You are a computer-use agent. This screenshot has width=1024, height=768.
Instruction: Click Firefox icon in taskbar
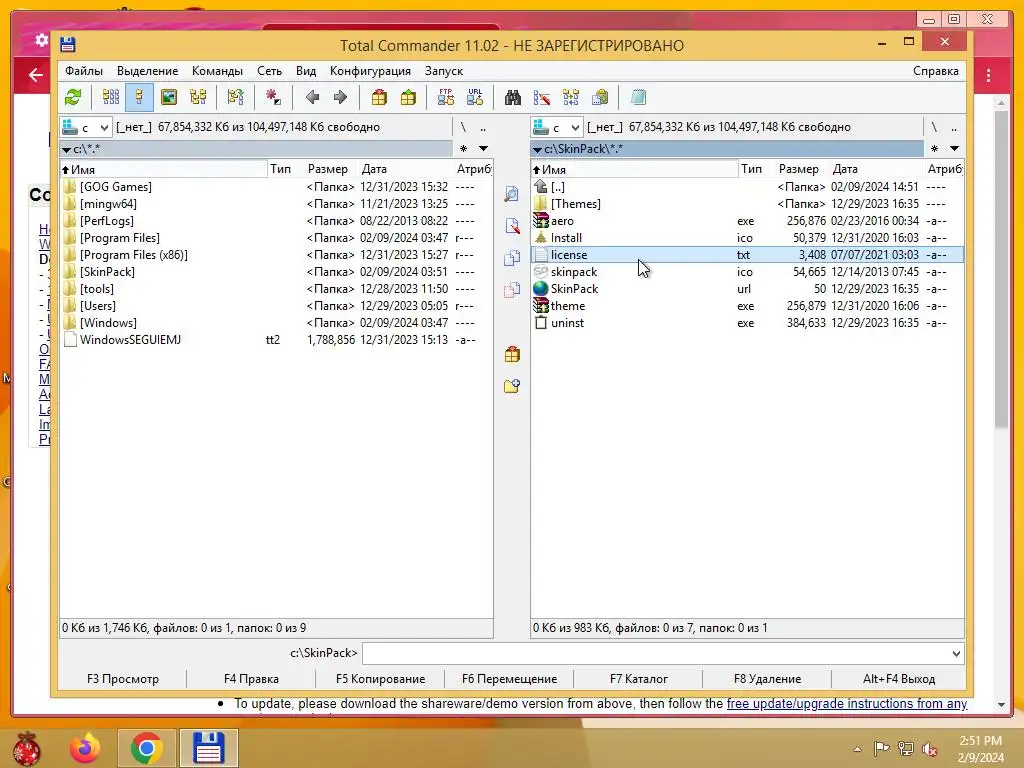[86, 748]
